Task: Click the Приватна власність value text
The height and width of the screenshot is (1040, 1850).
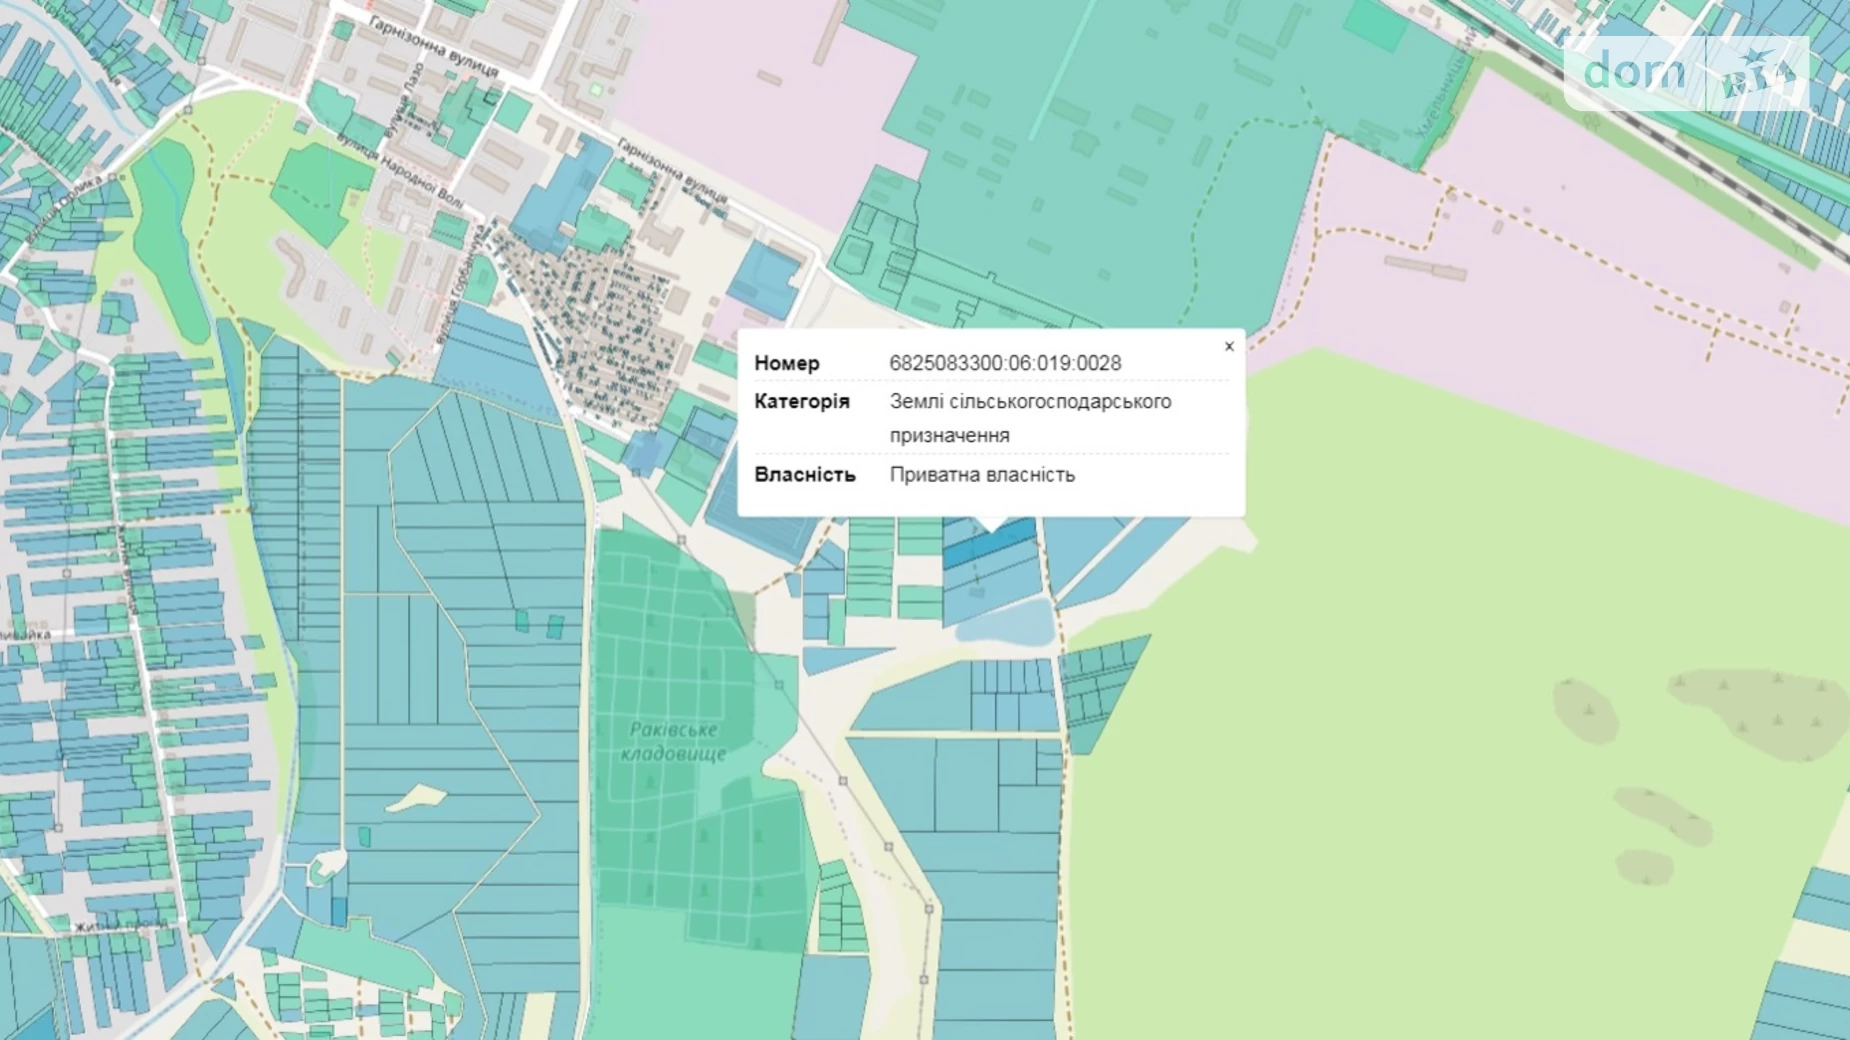Action: point(982,475)
